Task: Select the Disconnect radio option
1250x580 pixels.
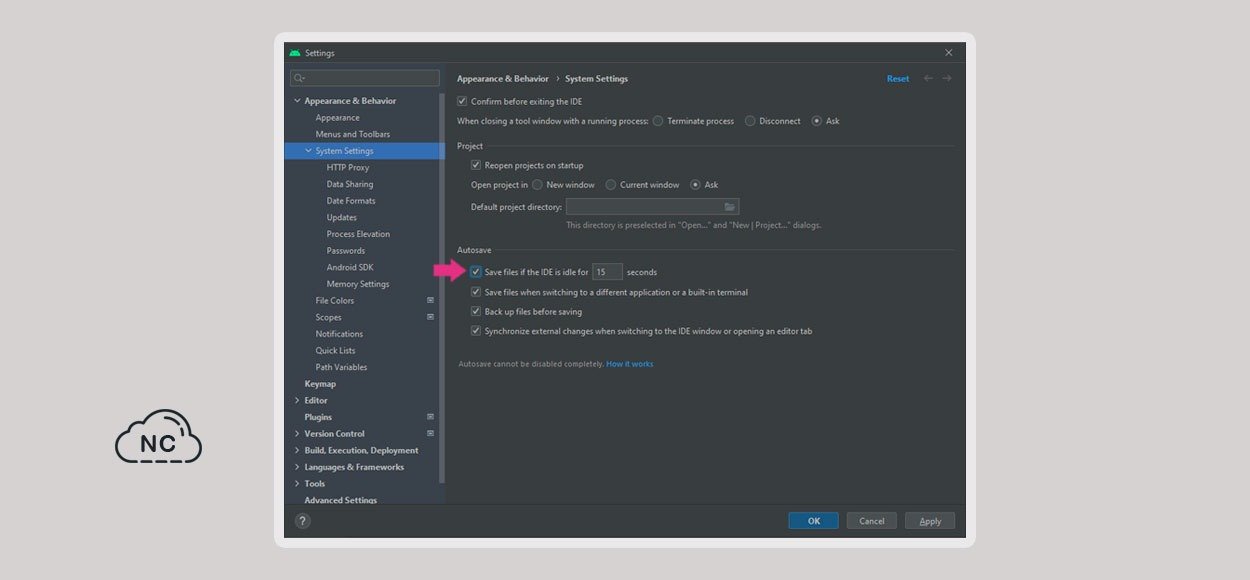Action: point(750,121)
